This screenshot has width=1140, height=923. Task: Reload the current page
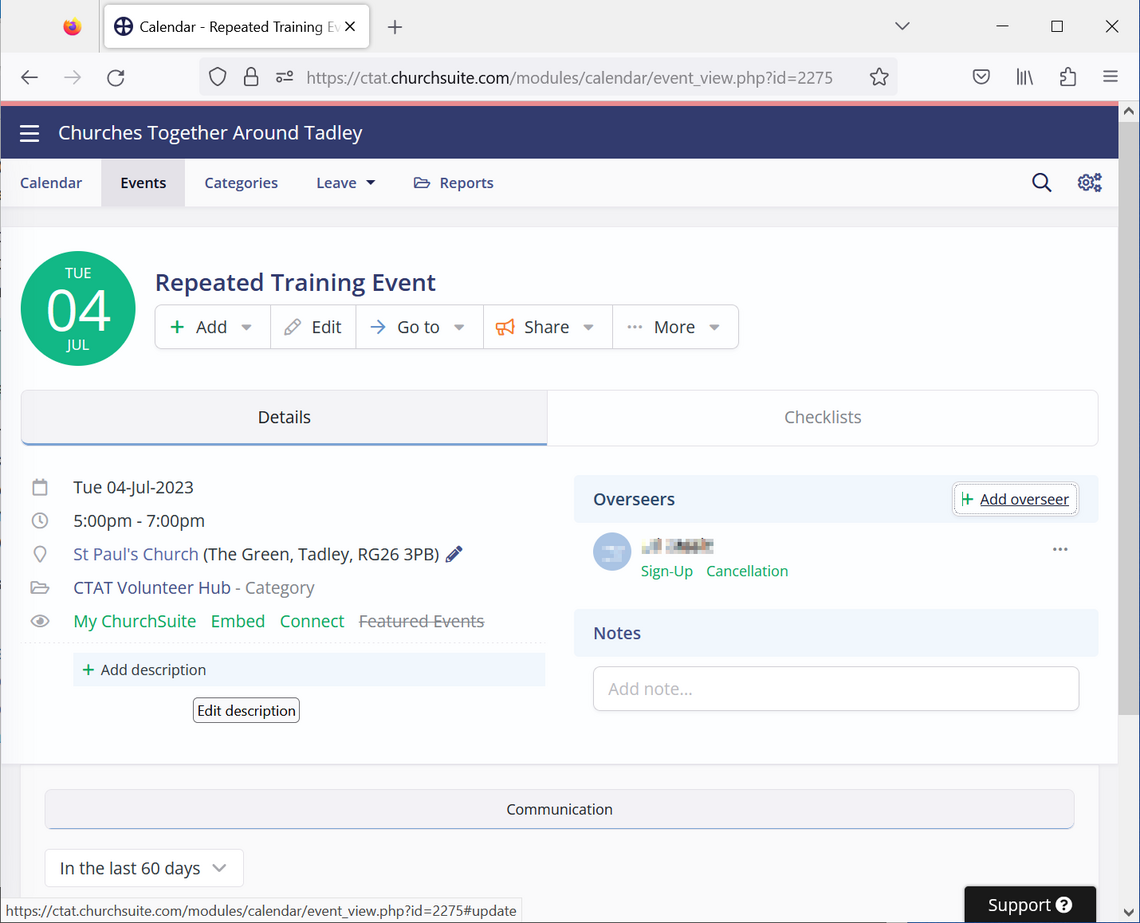[x=116, y=77]
